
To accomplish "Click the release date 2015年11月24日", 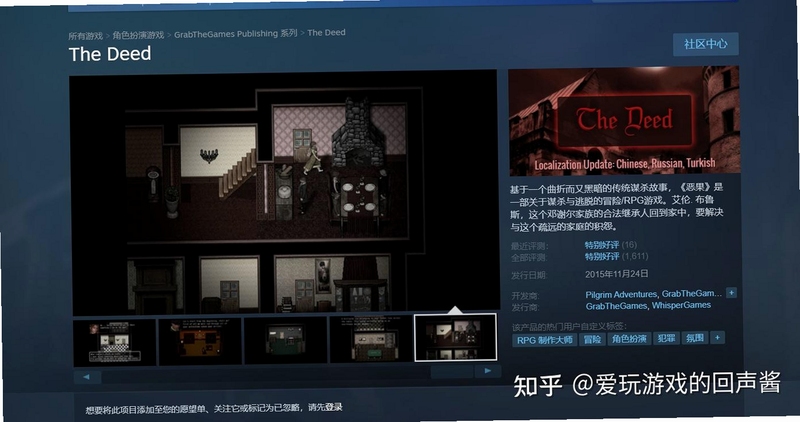I will click(616, 274).
